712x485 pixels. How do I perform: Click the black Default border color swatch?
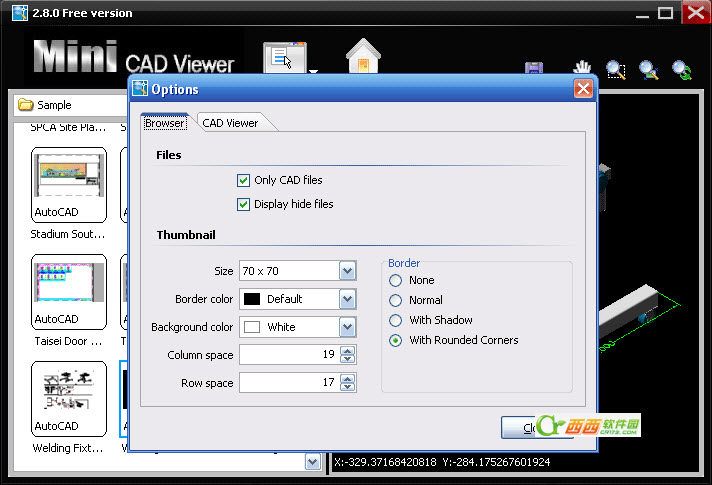pyautogui.click(x=252, y=299)
